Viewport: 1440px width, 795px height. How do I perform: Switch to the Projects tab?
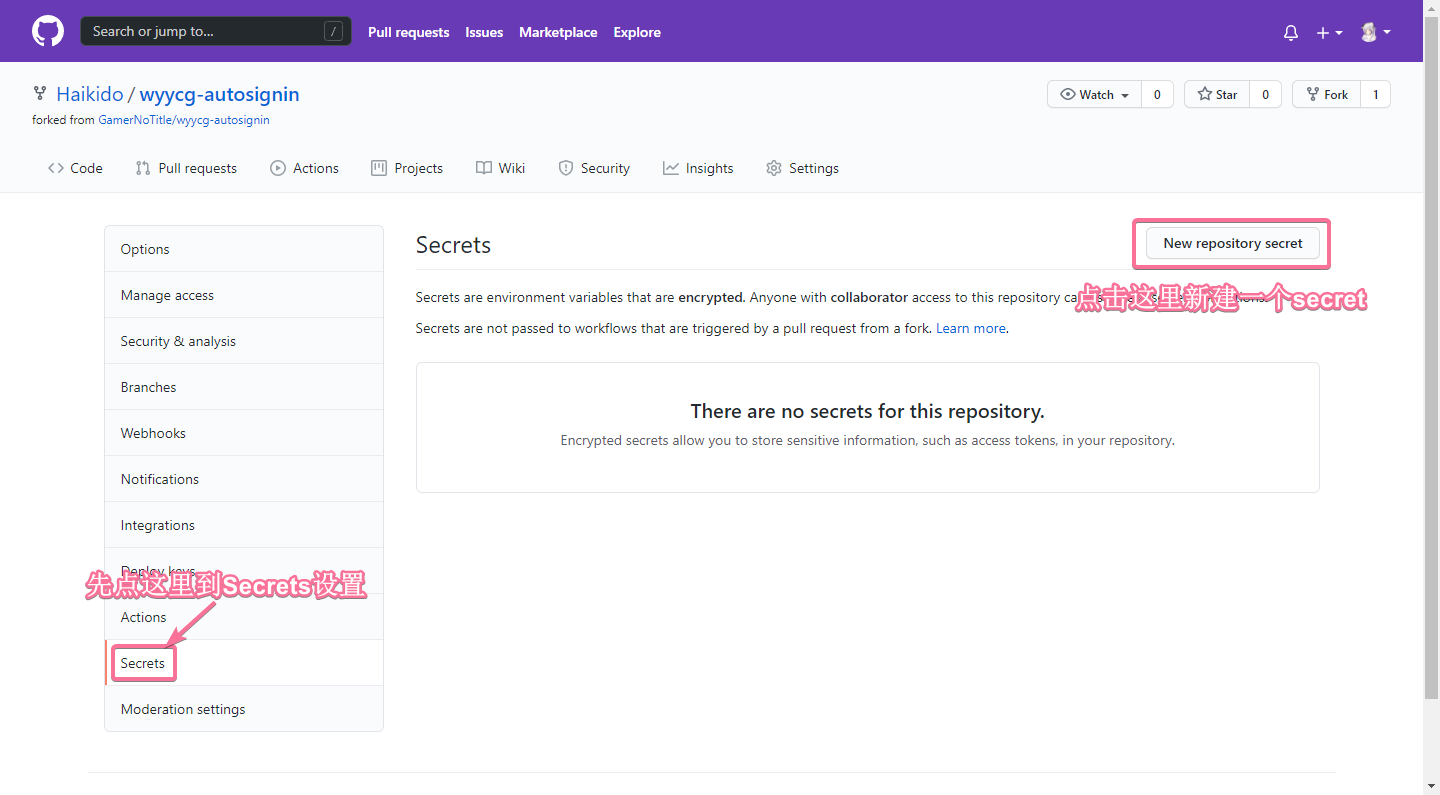point(407,168)
